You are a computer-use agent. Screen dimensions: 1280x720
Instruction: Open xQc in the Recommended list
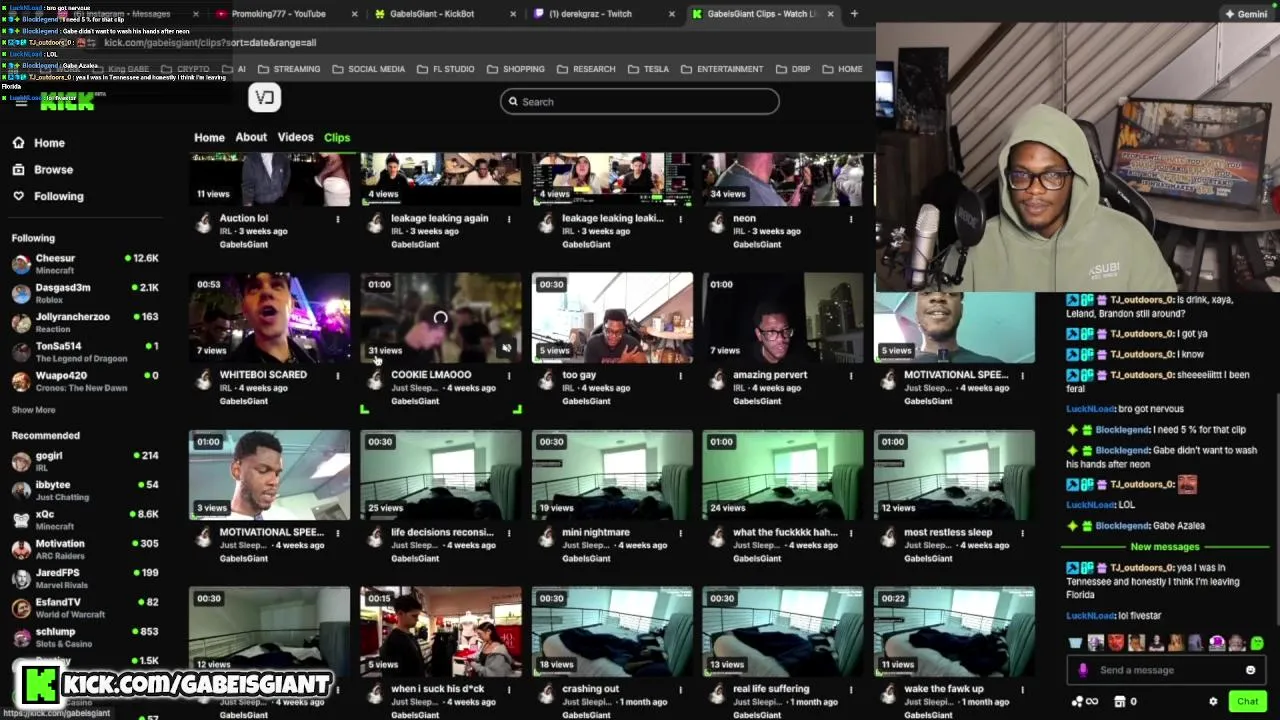pos(85,520)
